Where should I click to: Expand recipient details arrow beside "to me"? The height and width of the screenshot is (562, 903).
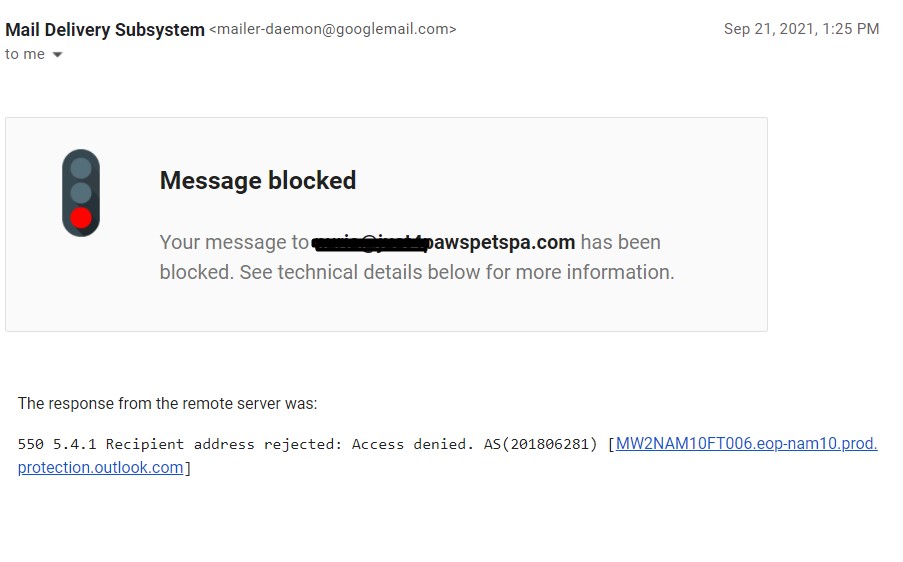[x=57, y=55]
